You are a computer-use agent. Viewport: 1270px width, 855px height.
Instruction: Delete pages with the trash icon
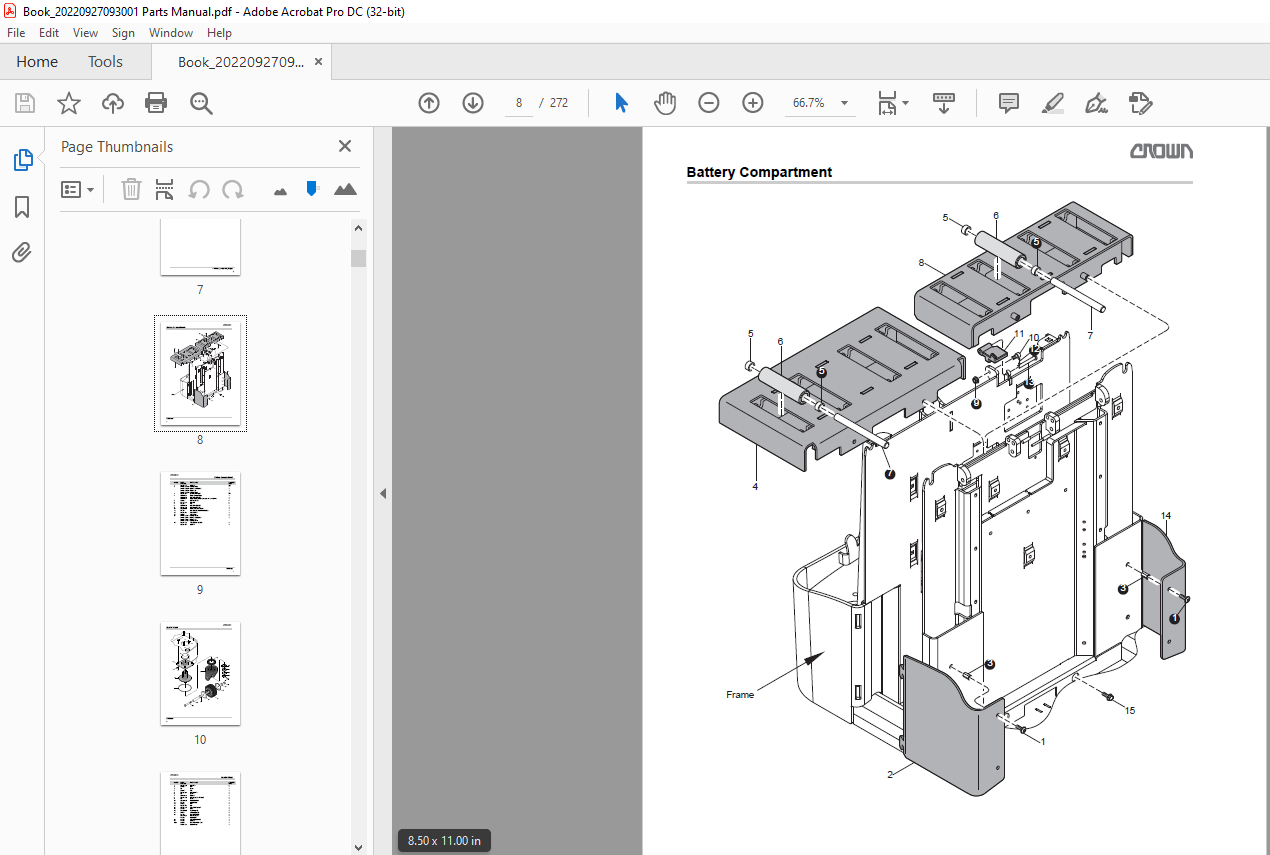coord(131,189)
